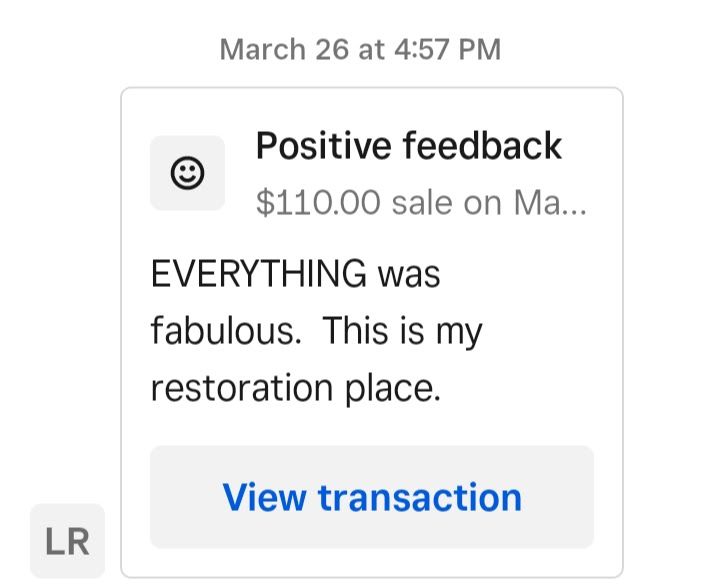This screenshot has height=587, width=720.
Task: Click the word 'Positive' in the heading
Action: click(x=323, y=146)
